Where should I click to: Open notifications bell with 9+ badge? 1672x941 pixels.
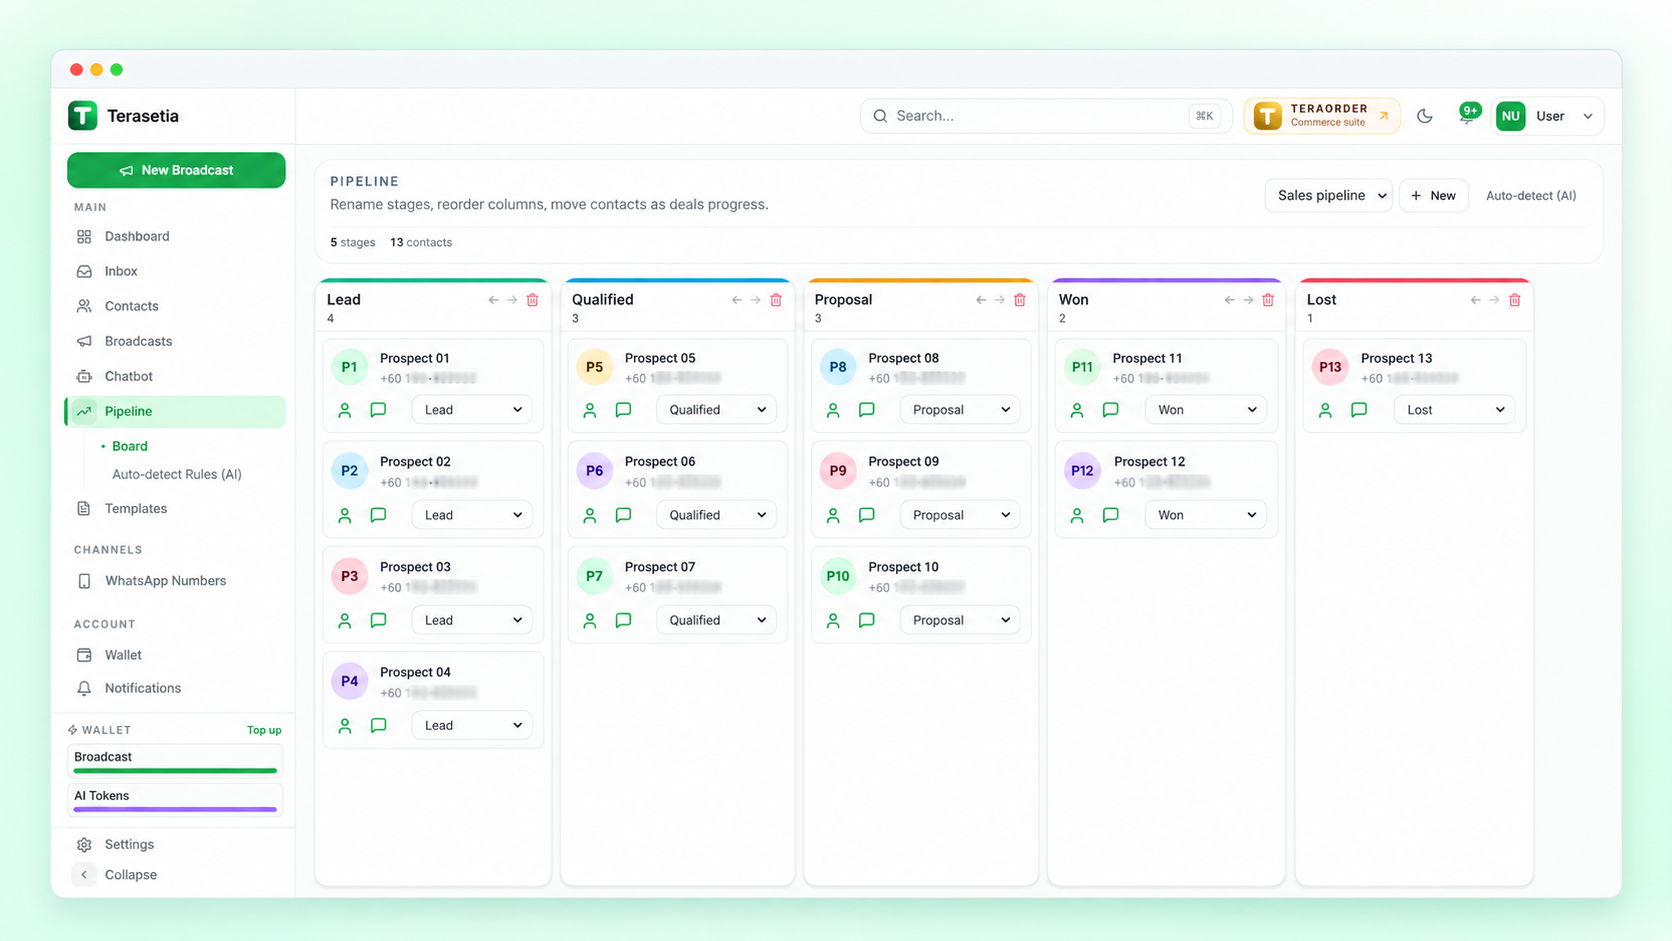click(x=1468, y=115)
